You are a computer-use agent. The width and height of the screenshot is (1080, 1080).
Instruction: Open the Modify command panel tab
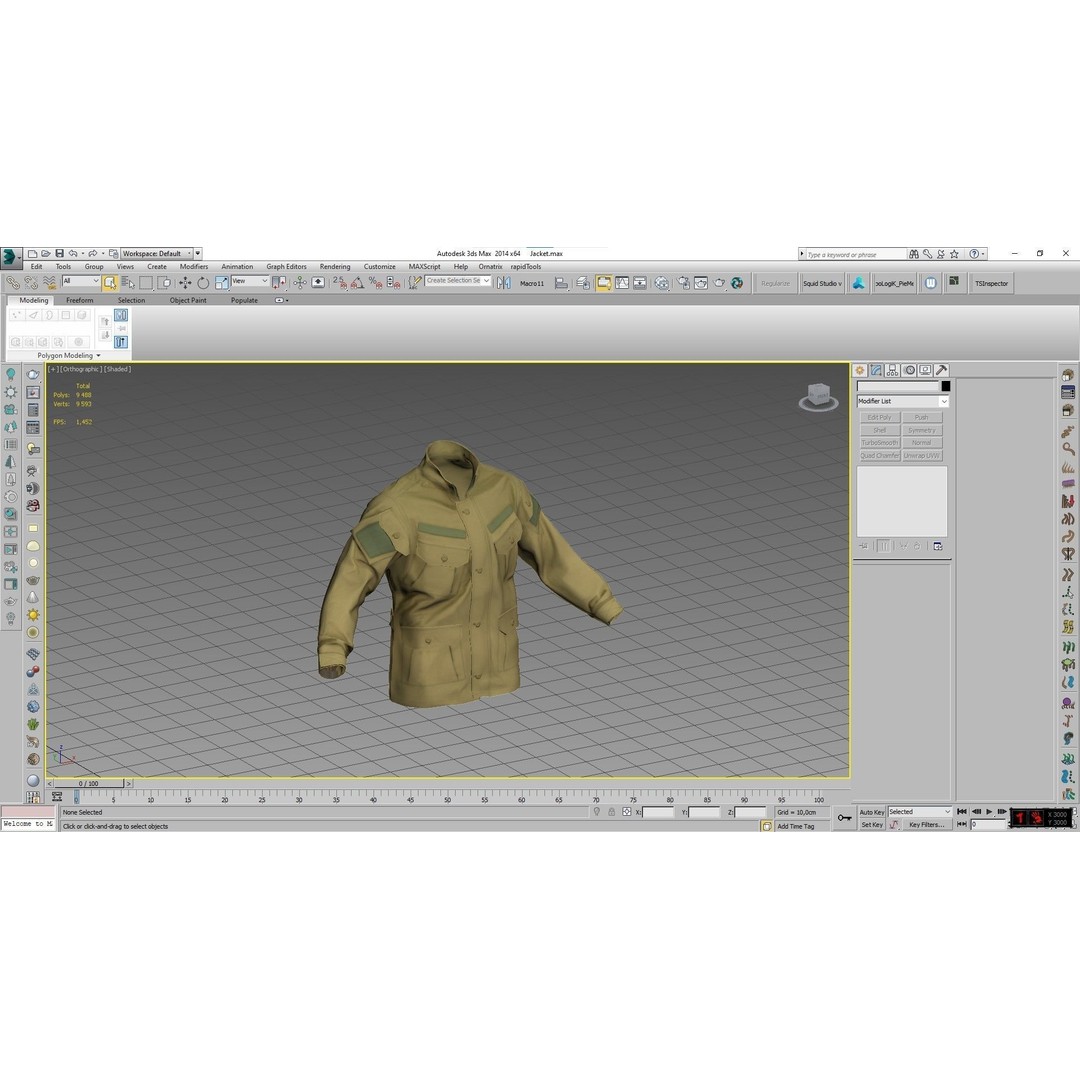click(876, 370)
